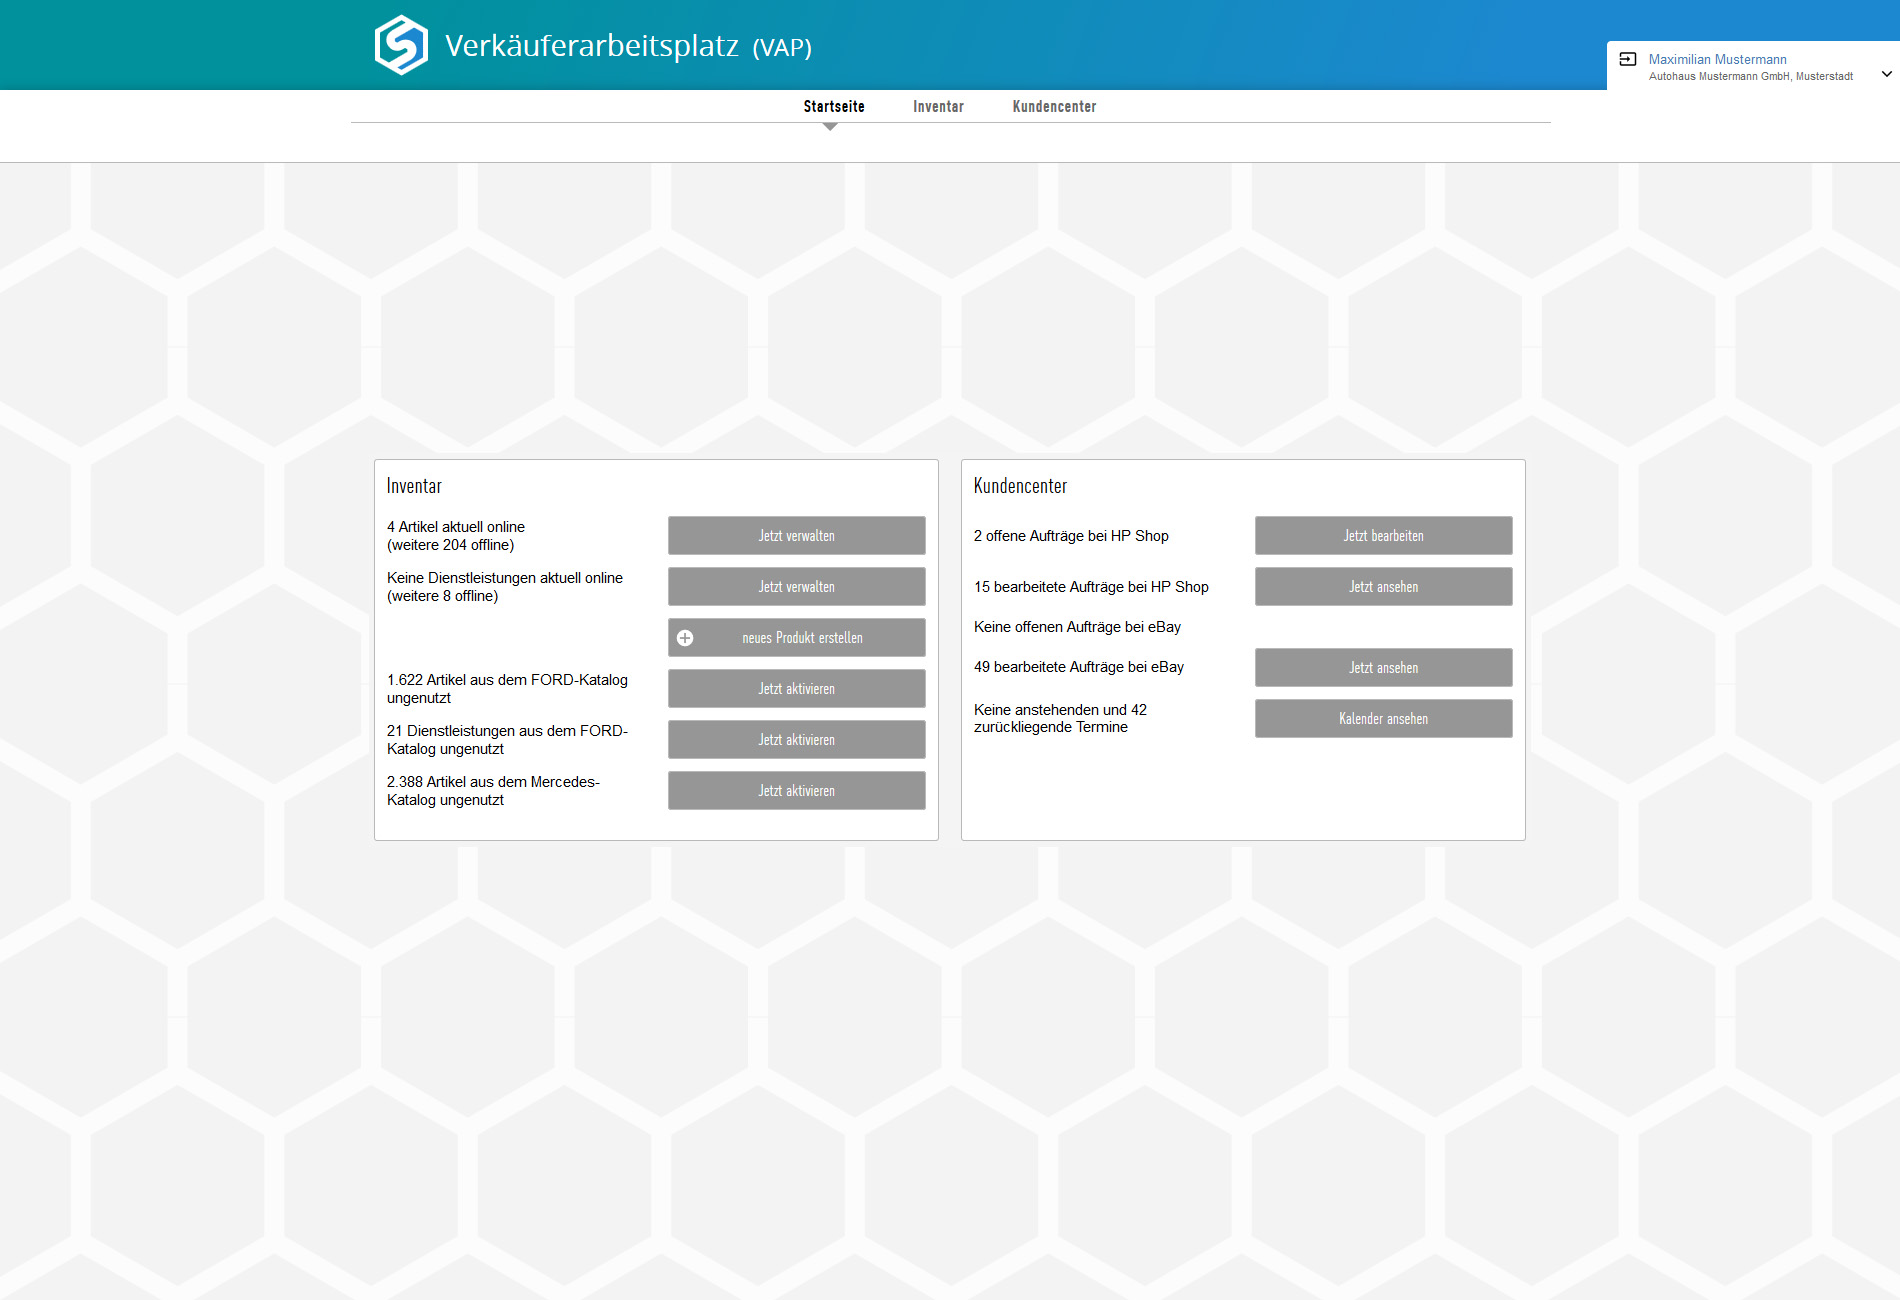Click the logout icon beside Maximilian Mustermann
The width and height of the screenshot is (1900, 1300).
click(x=1627, y=59)
